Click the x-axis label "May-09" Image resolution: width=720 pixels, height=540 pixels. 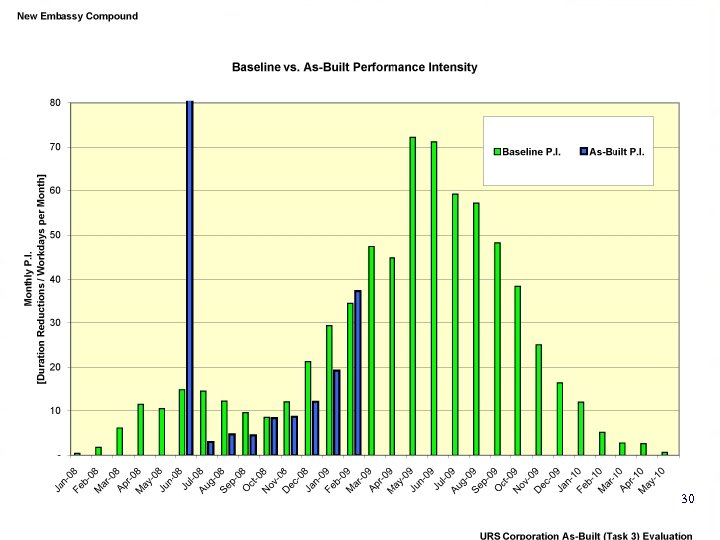400,481
